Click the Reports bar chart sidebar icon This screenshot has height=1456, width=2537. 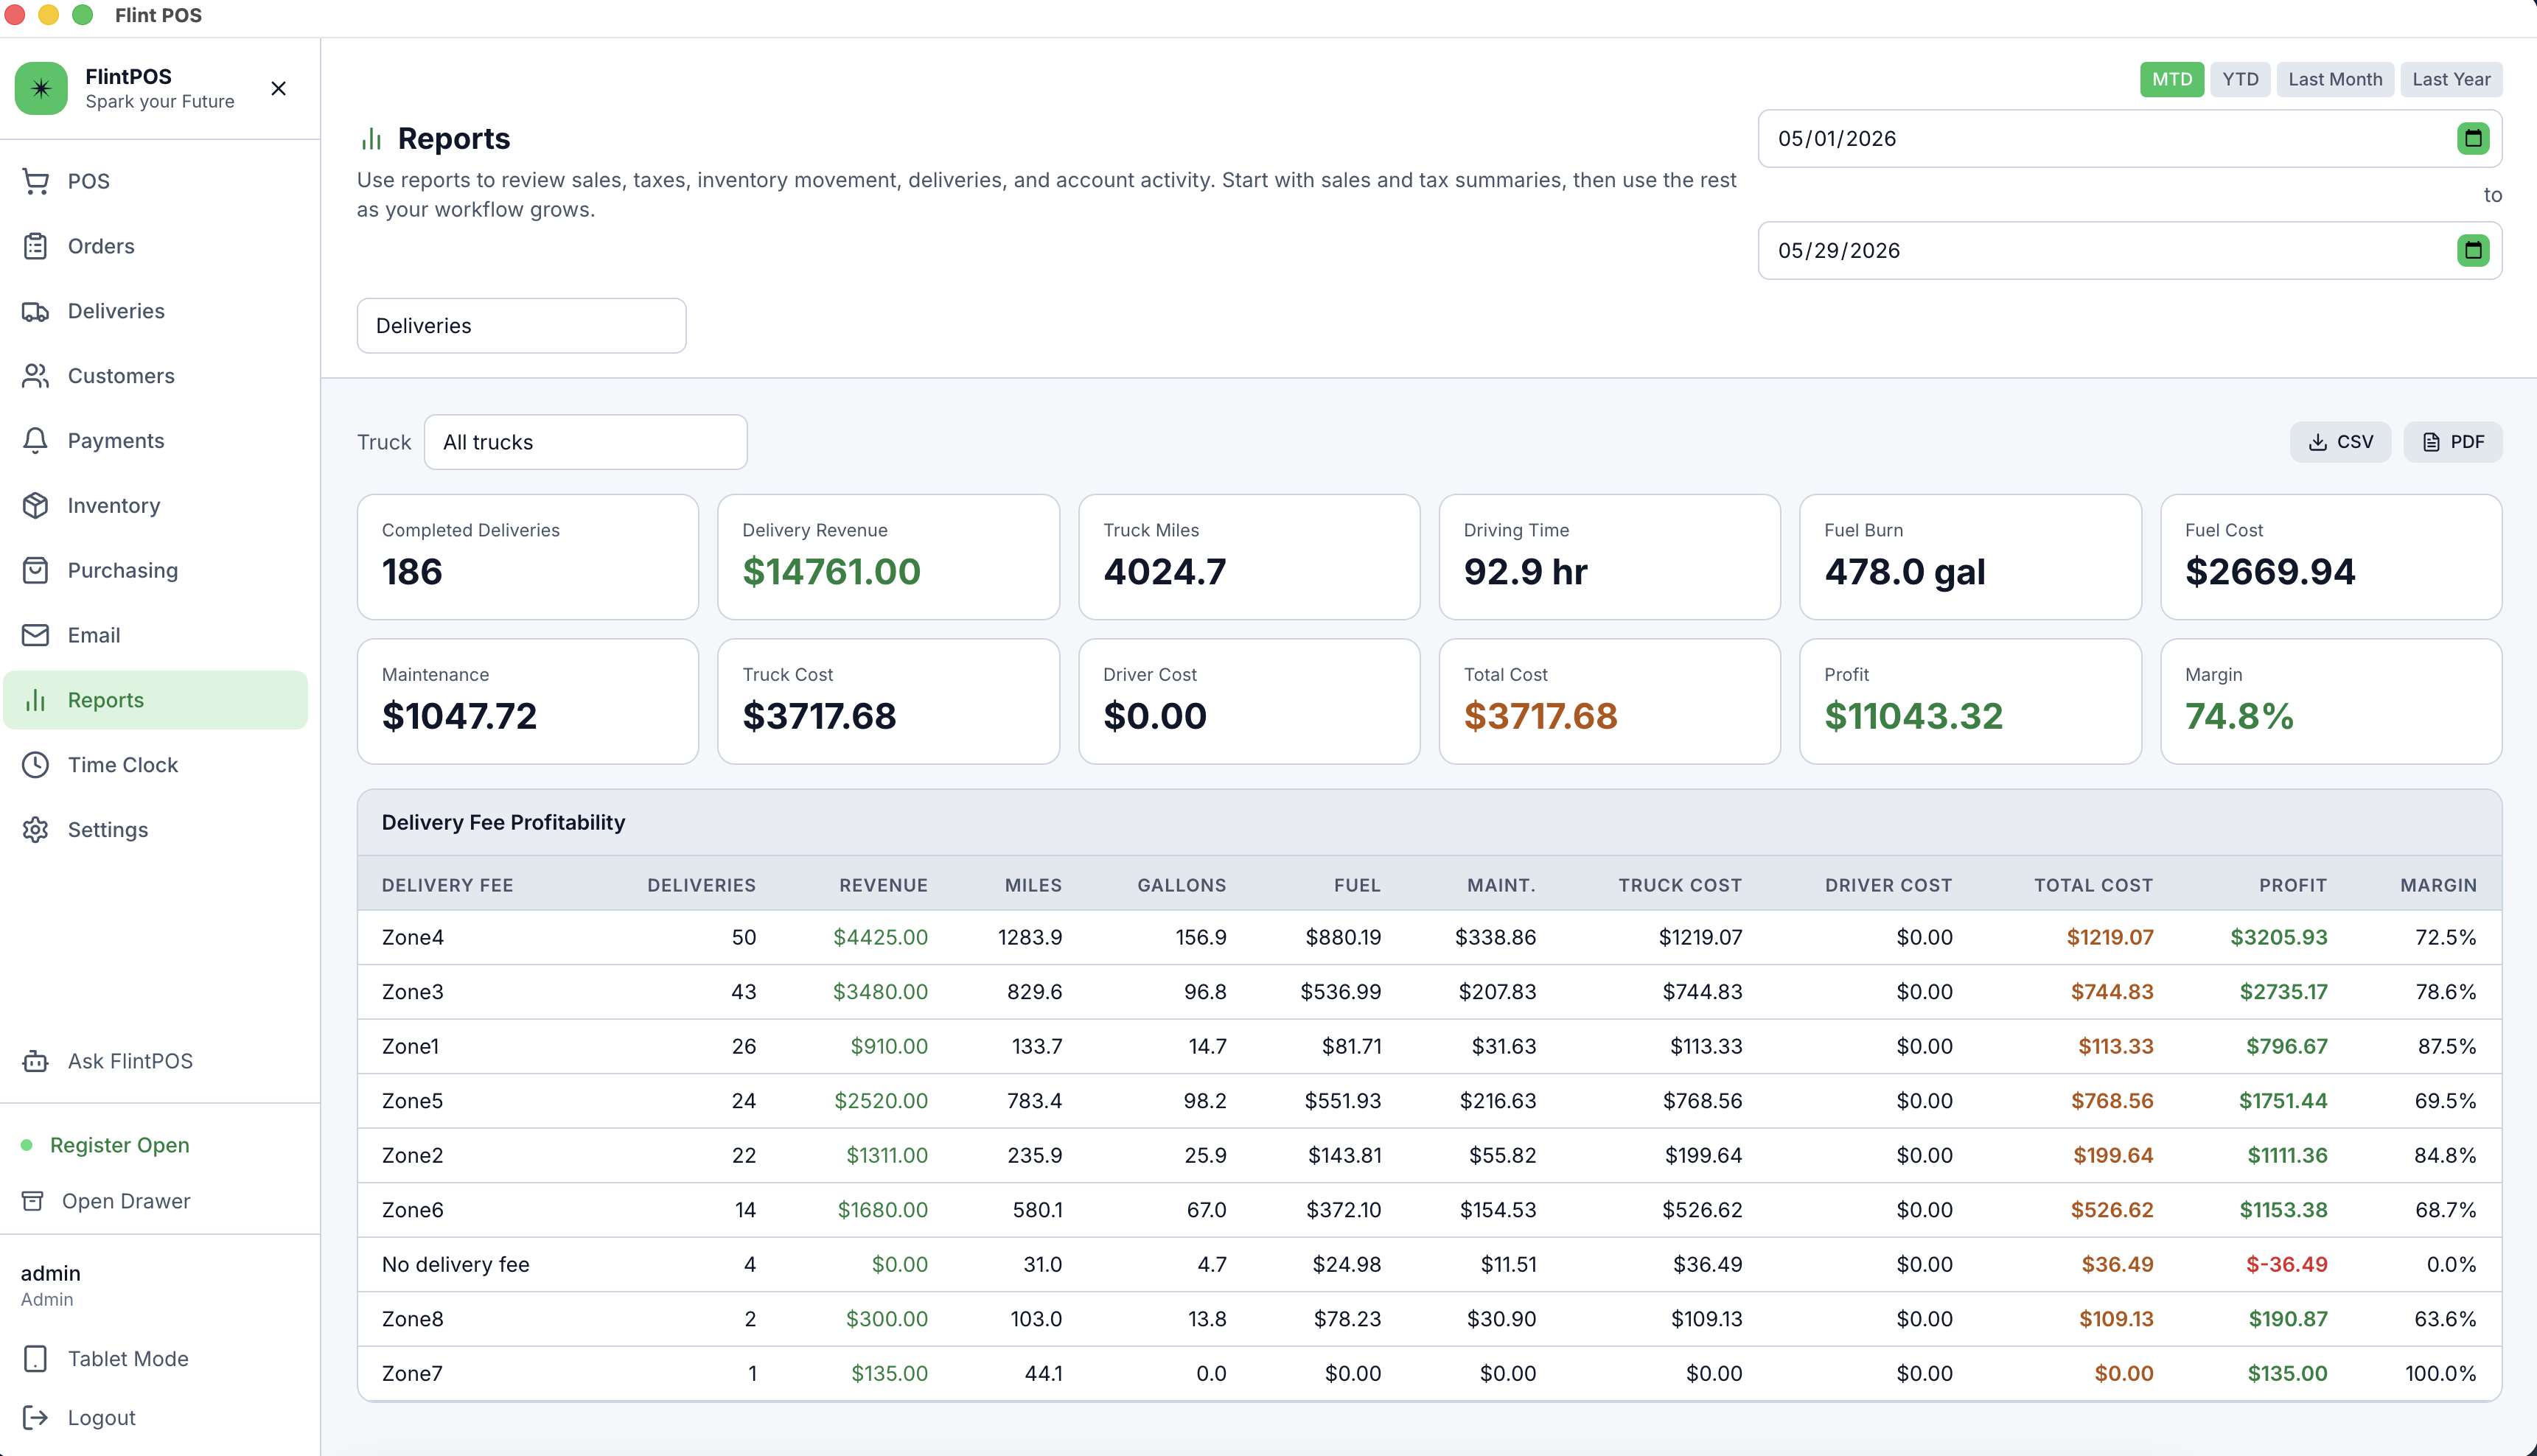(36, 700)
